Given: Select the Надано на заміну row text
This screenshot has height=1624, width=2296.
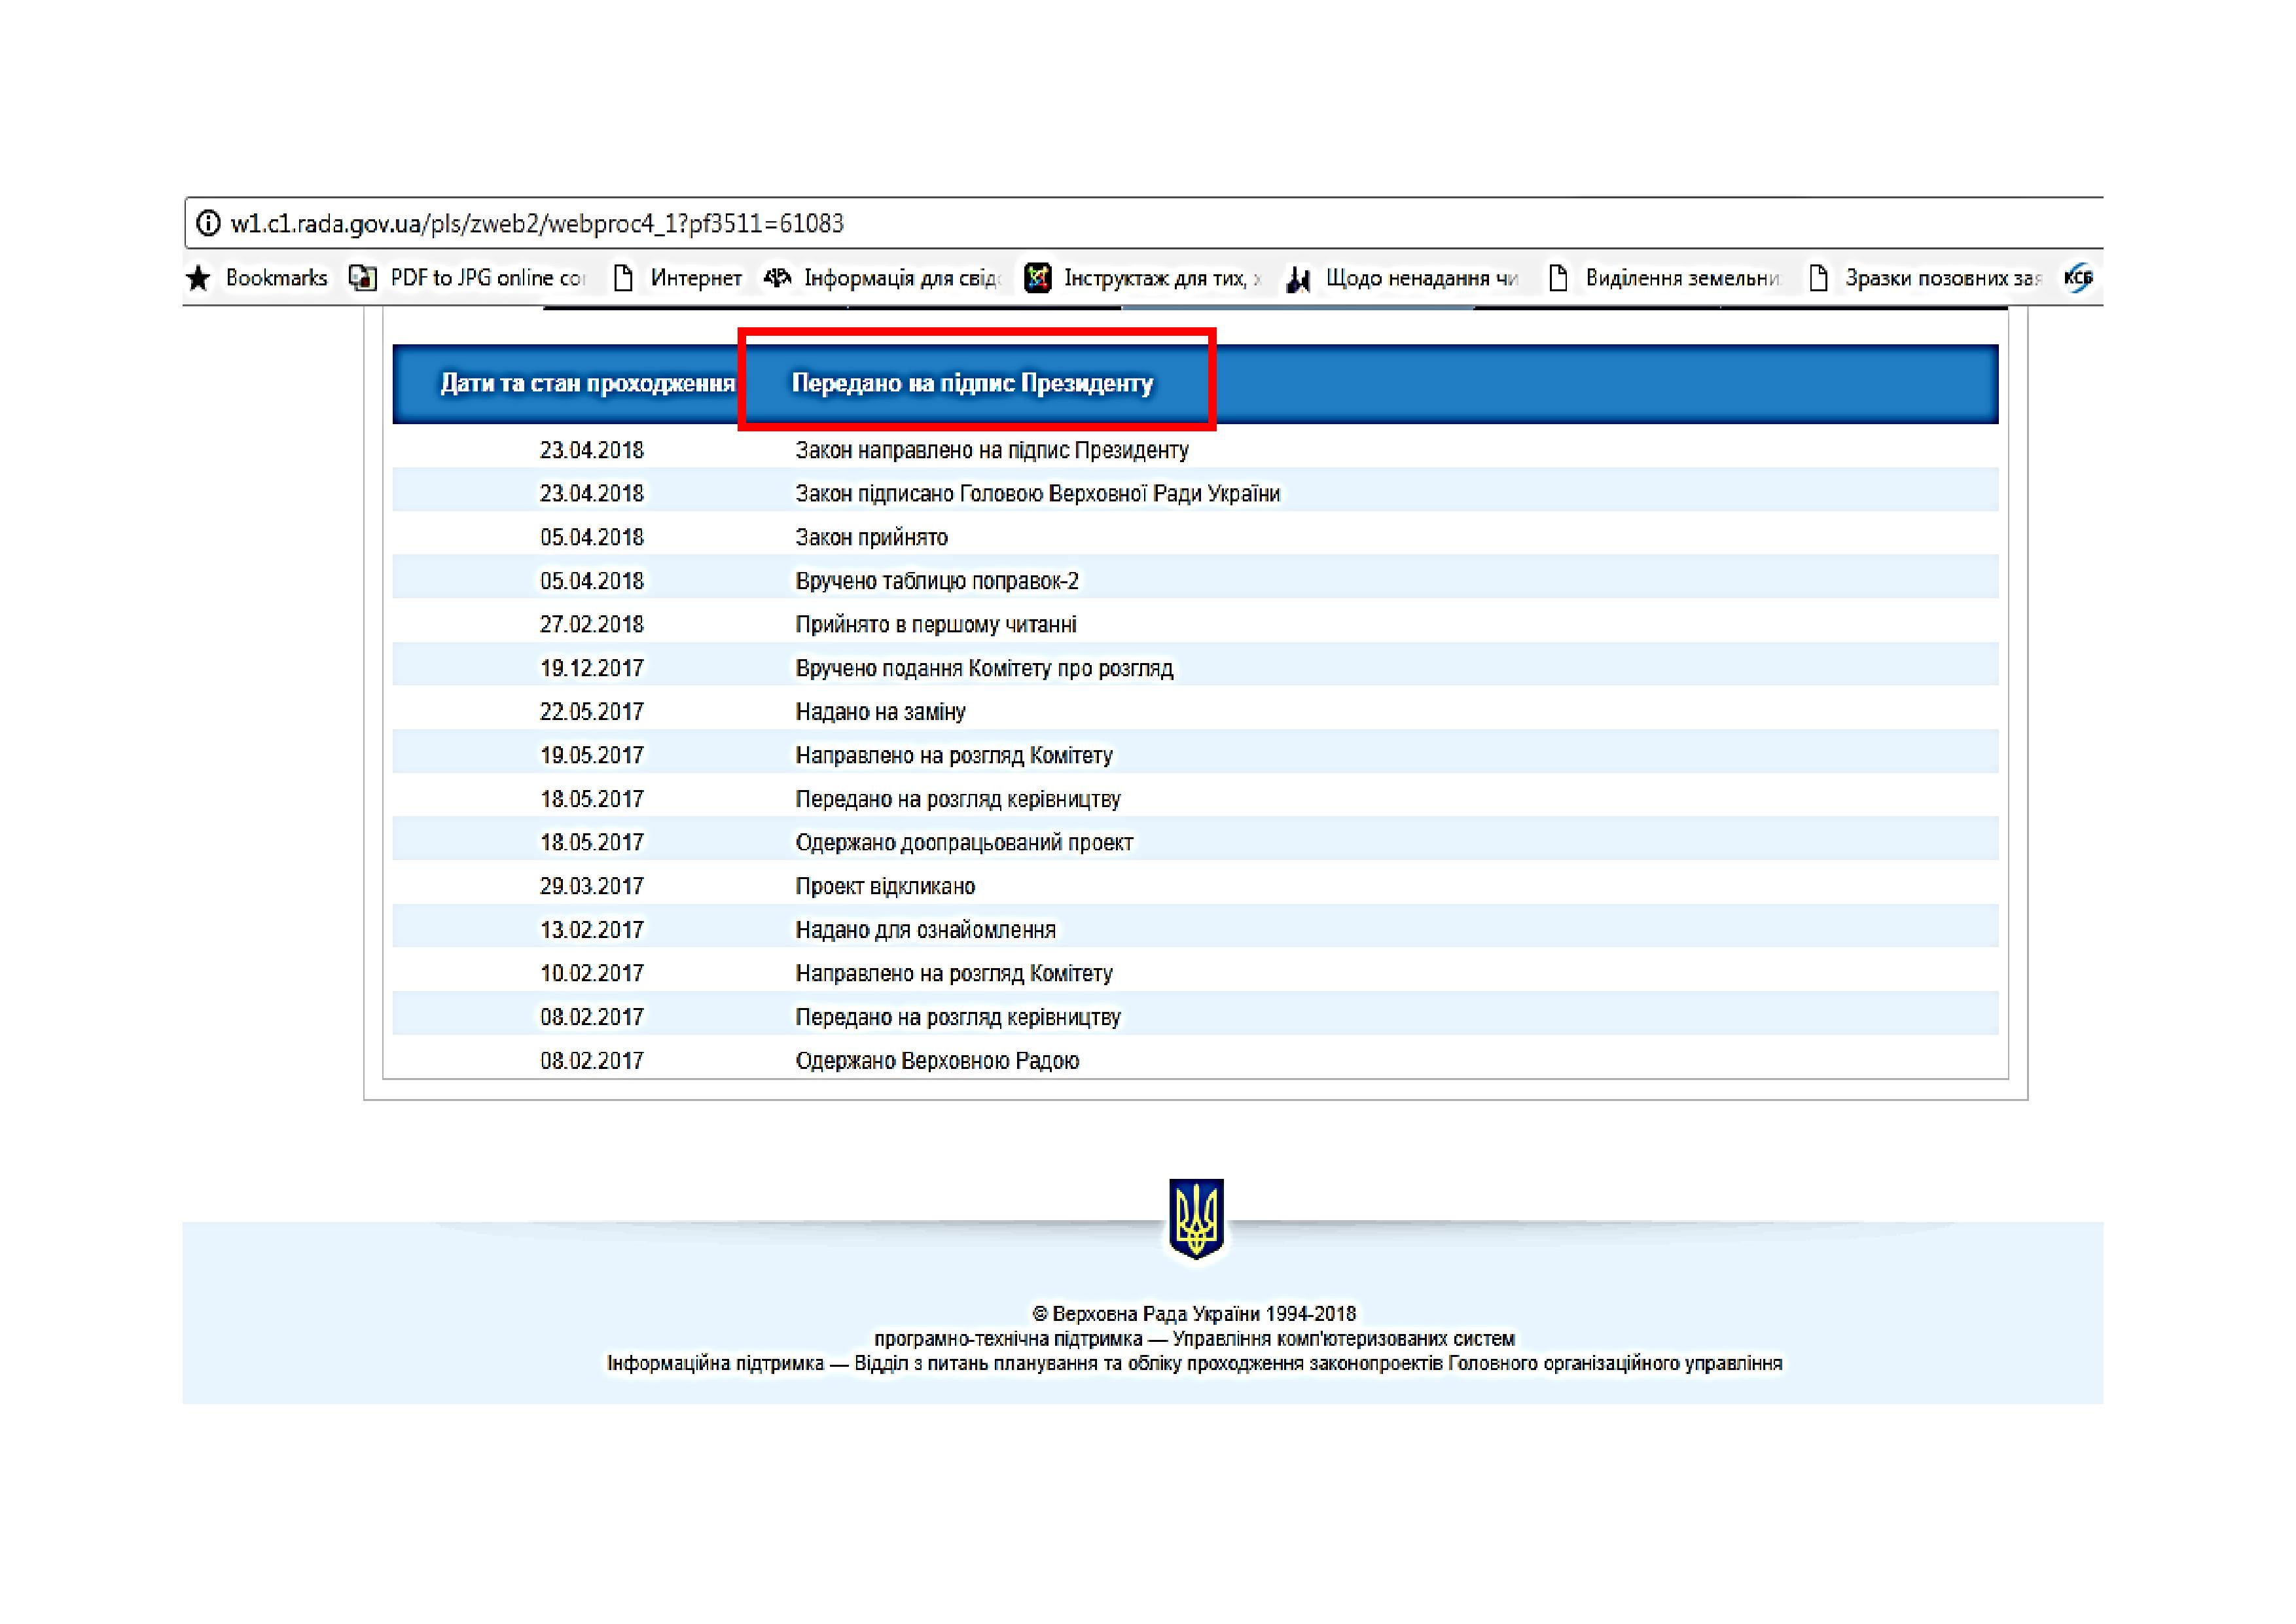Looking at the screenshot, I should (x=880, y=712).
